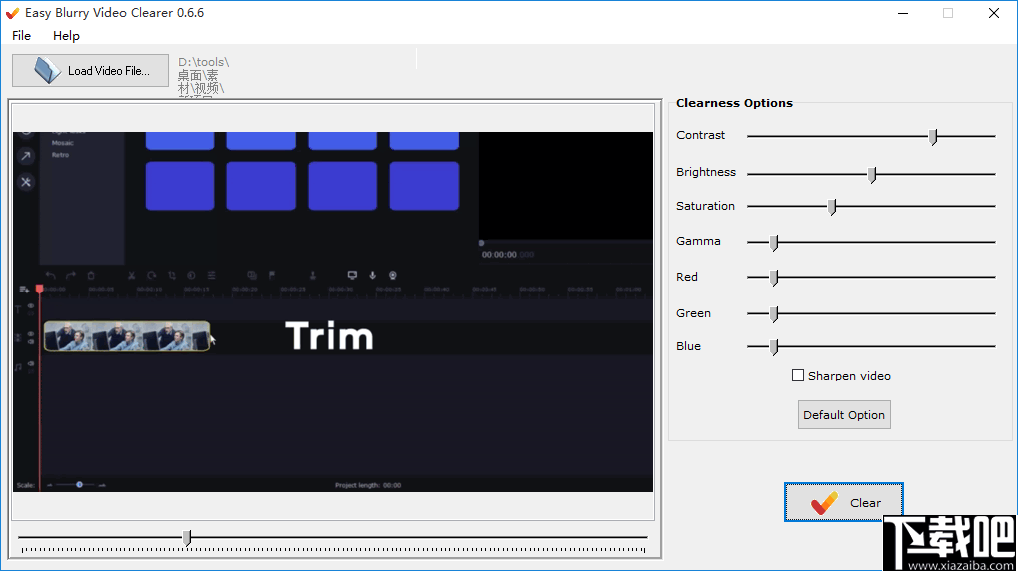Viewport: 1018px width, 571px height.
Task: Click the Load Video File button
Action: 90,71
